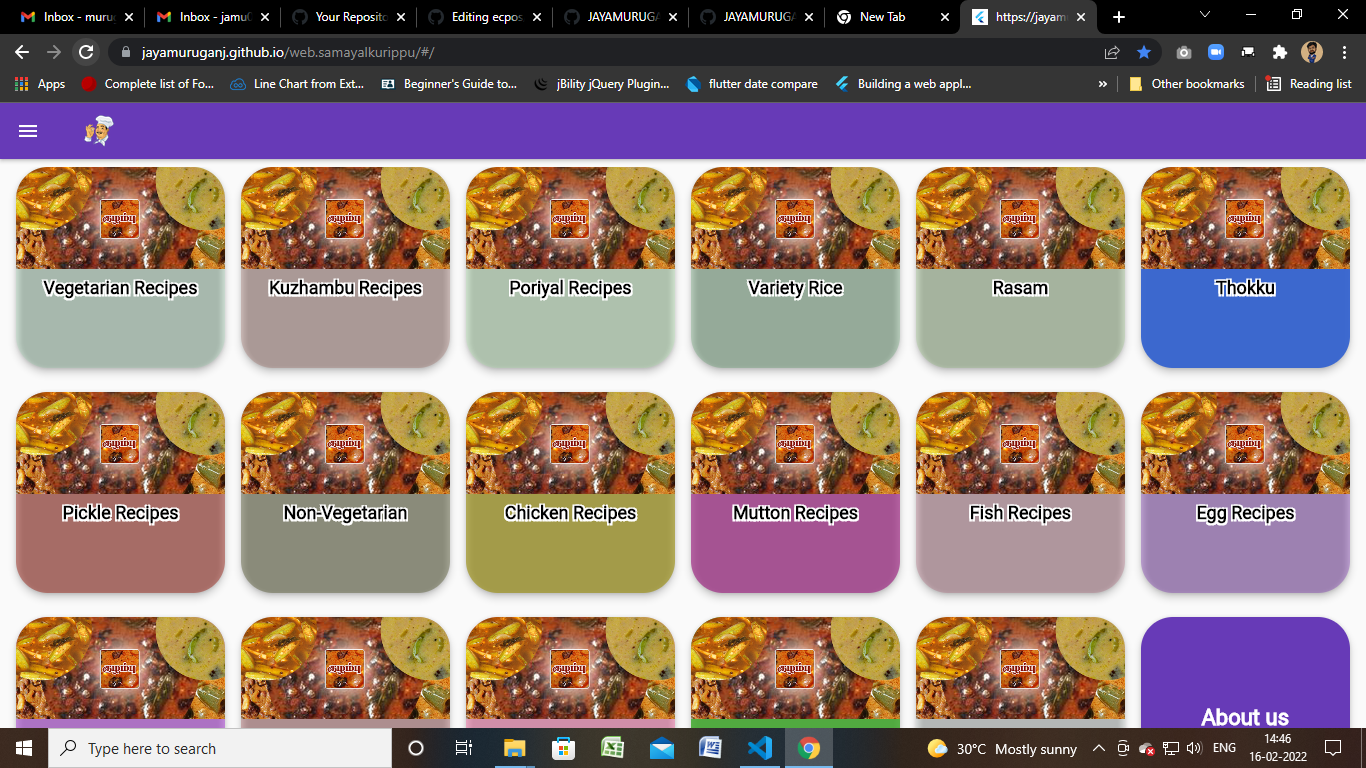
Task: Open flutter date compare bookmark
Action: point(752,84)
